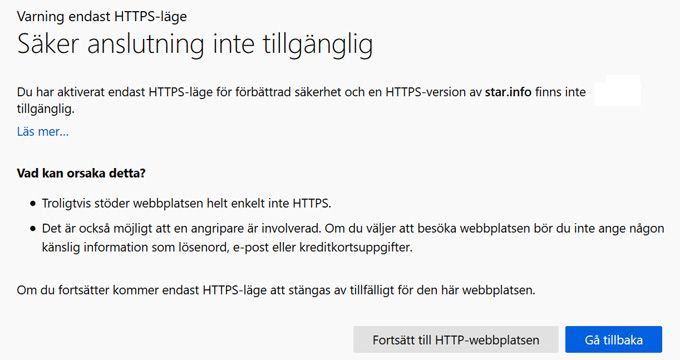
Task: Click the 'Vad kan orsaka detta?' heading
Action: tap(81, 173)
